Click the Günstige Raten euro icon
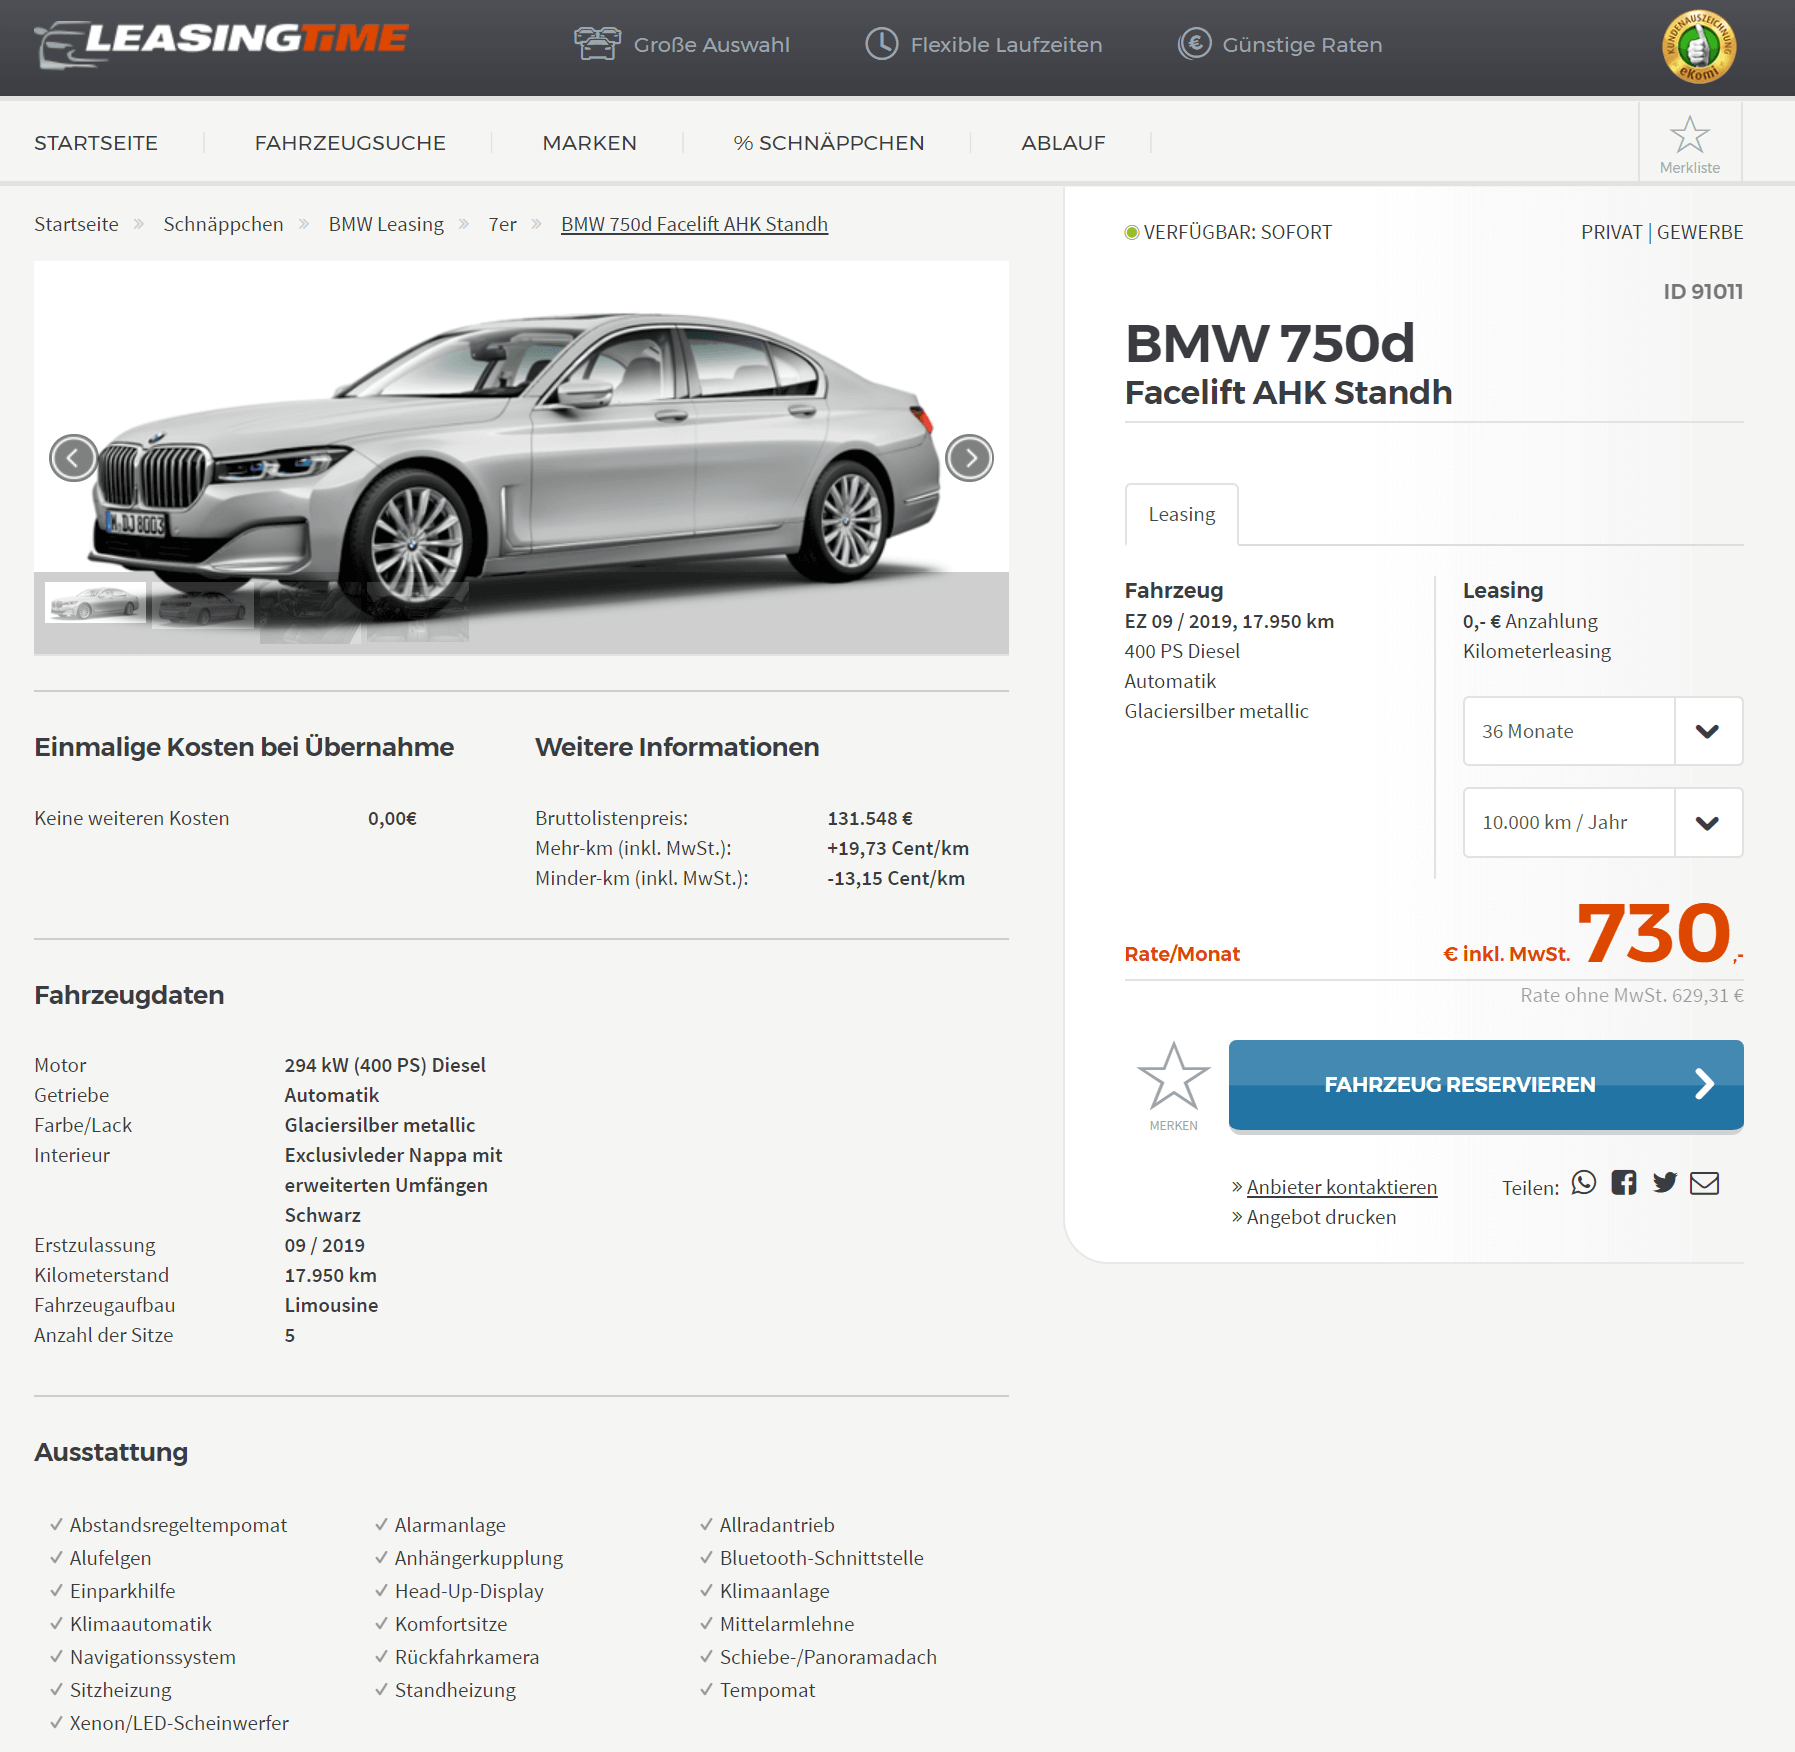 coord(1194,44)
